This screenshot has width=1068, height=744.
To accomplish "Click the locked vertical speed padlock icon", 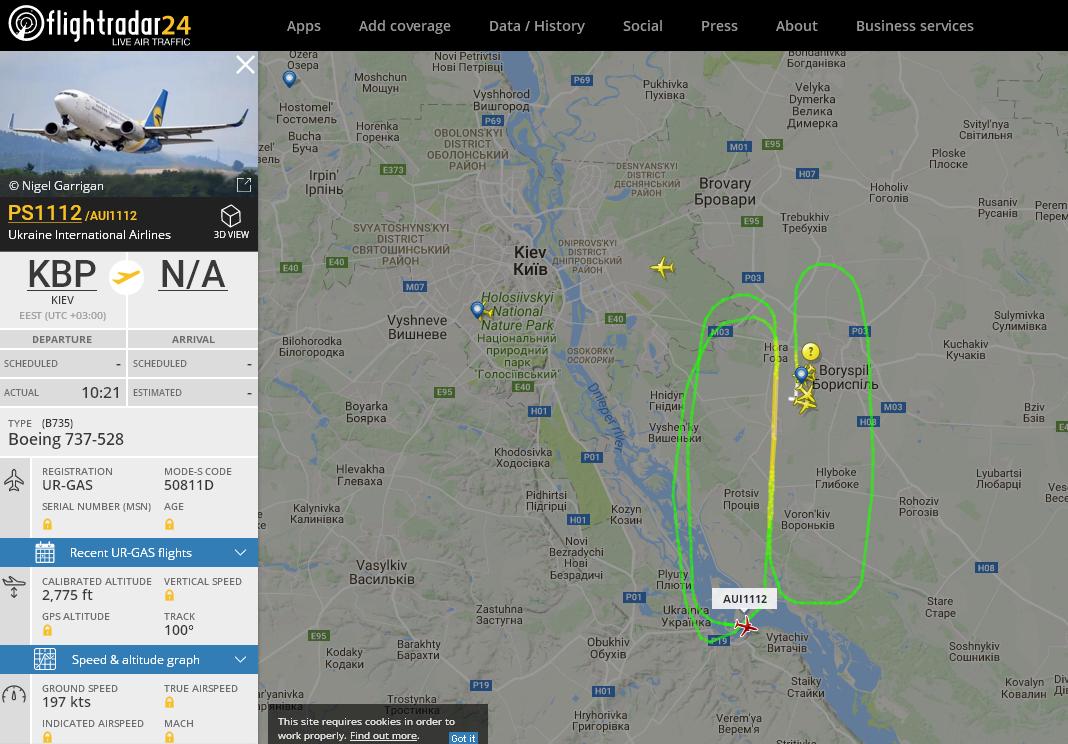I will click(169, 595).
